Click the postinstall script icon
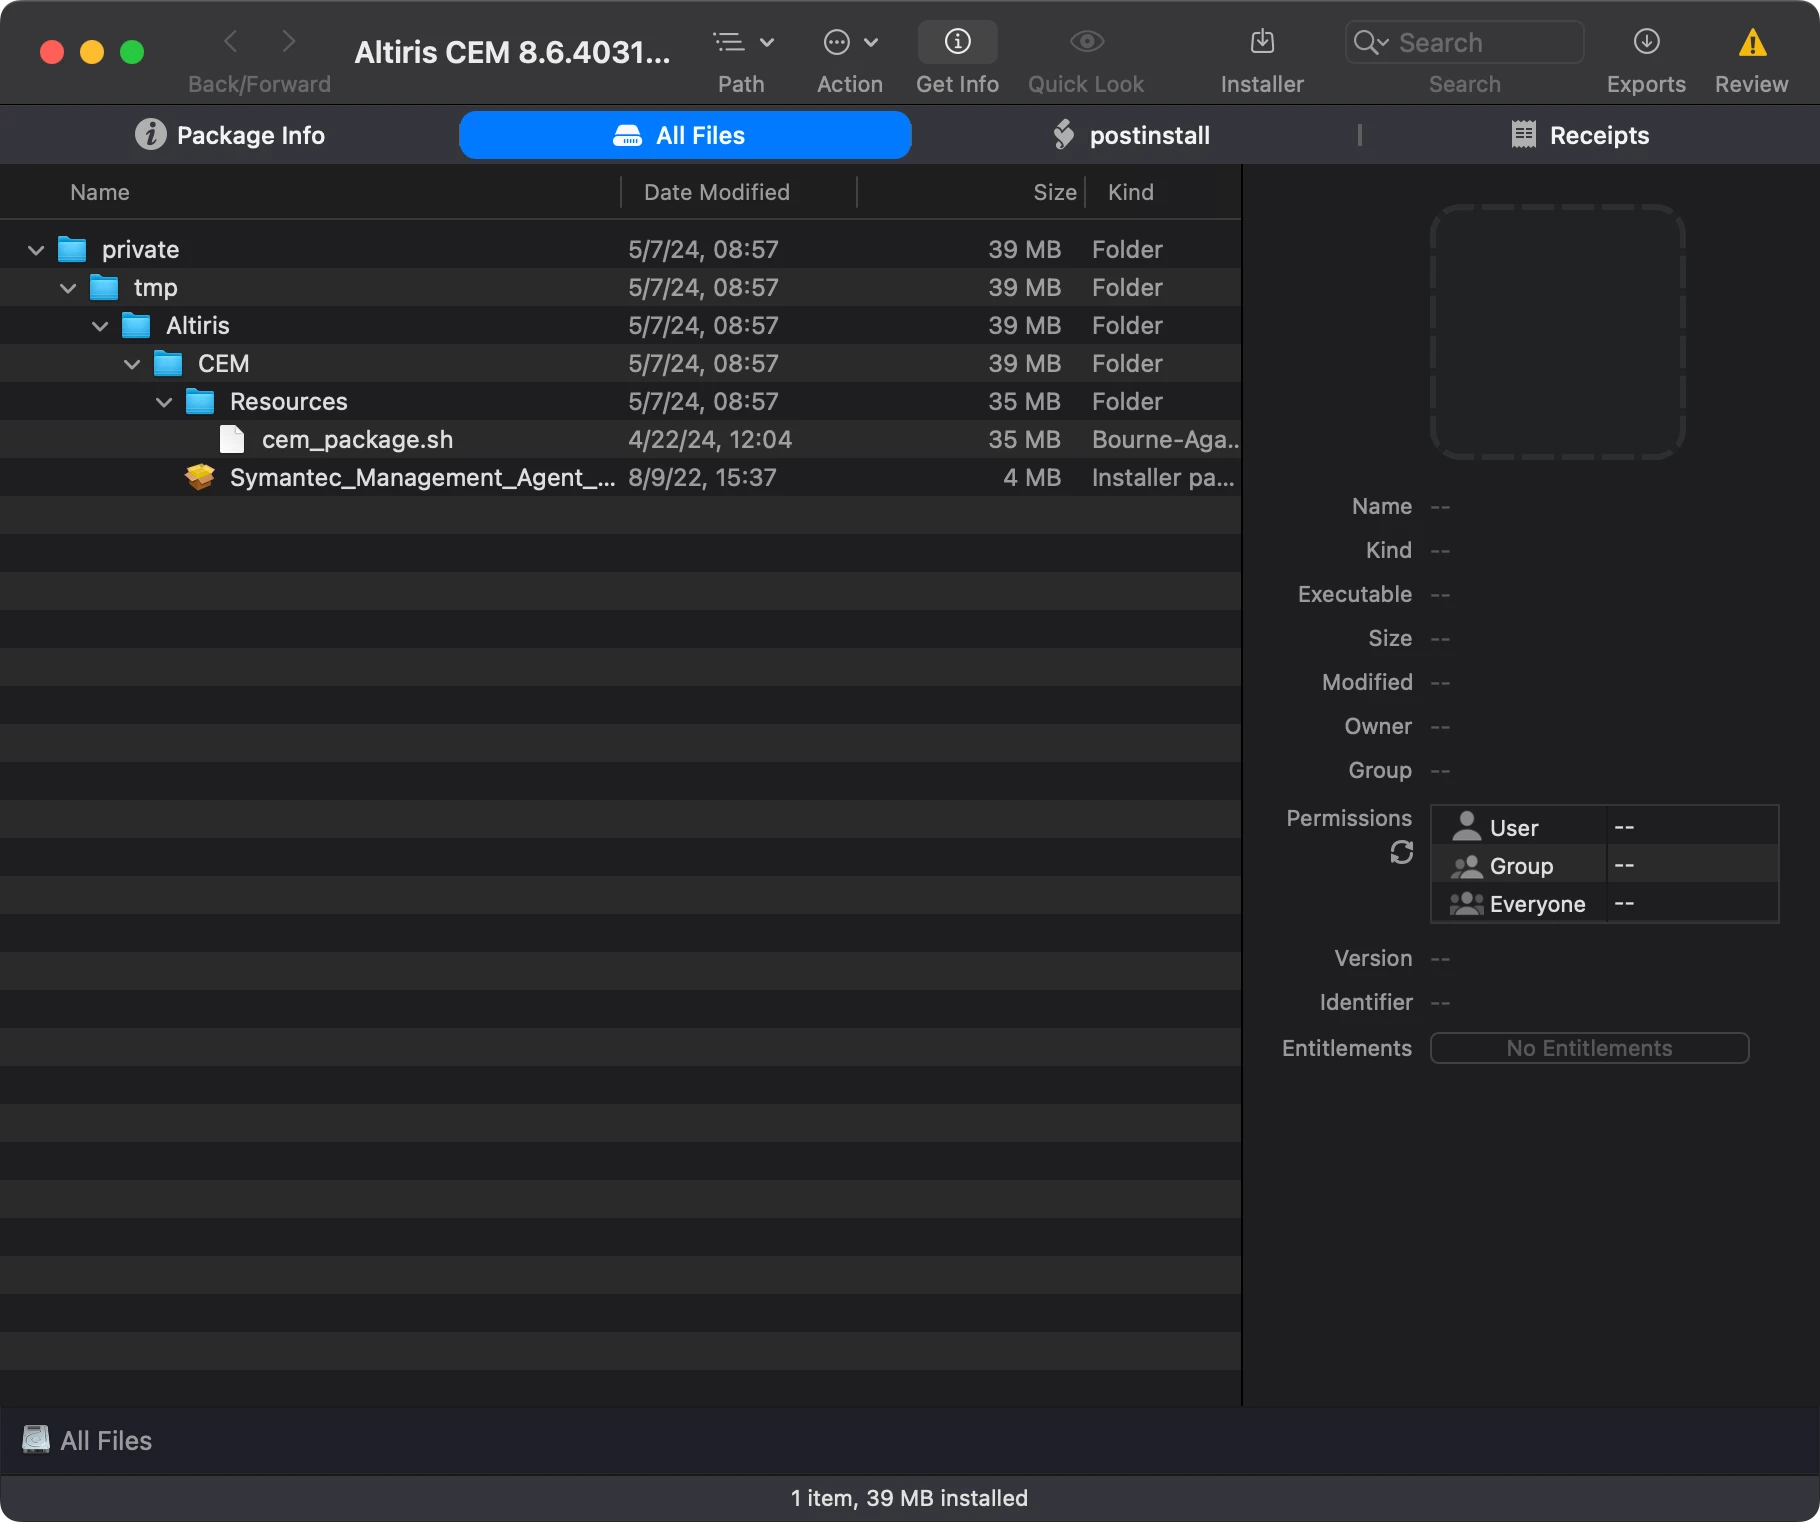This screenshot has width=1820, height=1522. 1064,134
